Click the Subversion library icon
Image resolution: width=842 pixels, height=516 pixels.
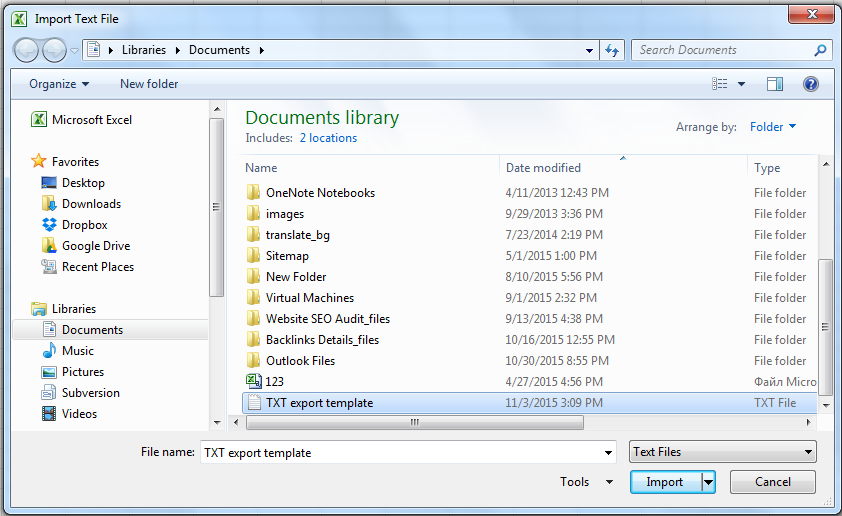[49, 393]
